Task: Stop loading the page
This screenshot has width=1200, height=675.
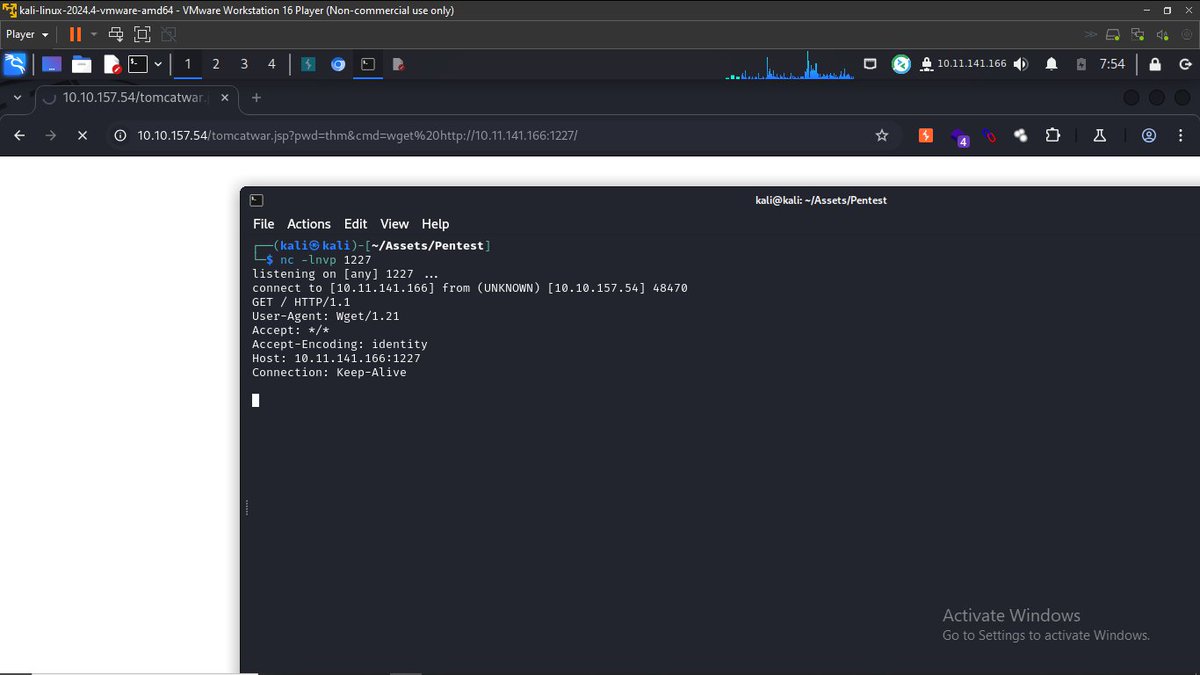Action: [x=82, y=135]
